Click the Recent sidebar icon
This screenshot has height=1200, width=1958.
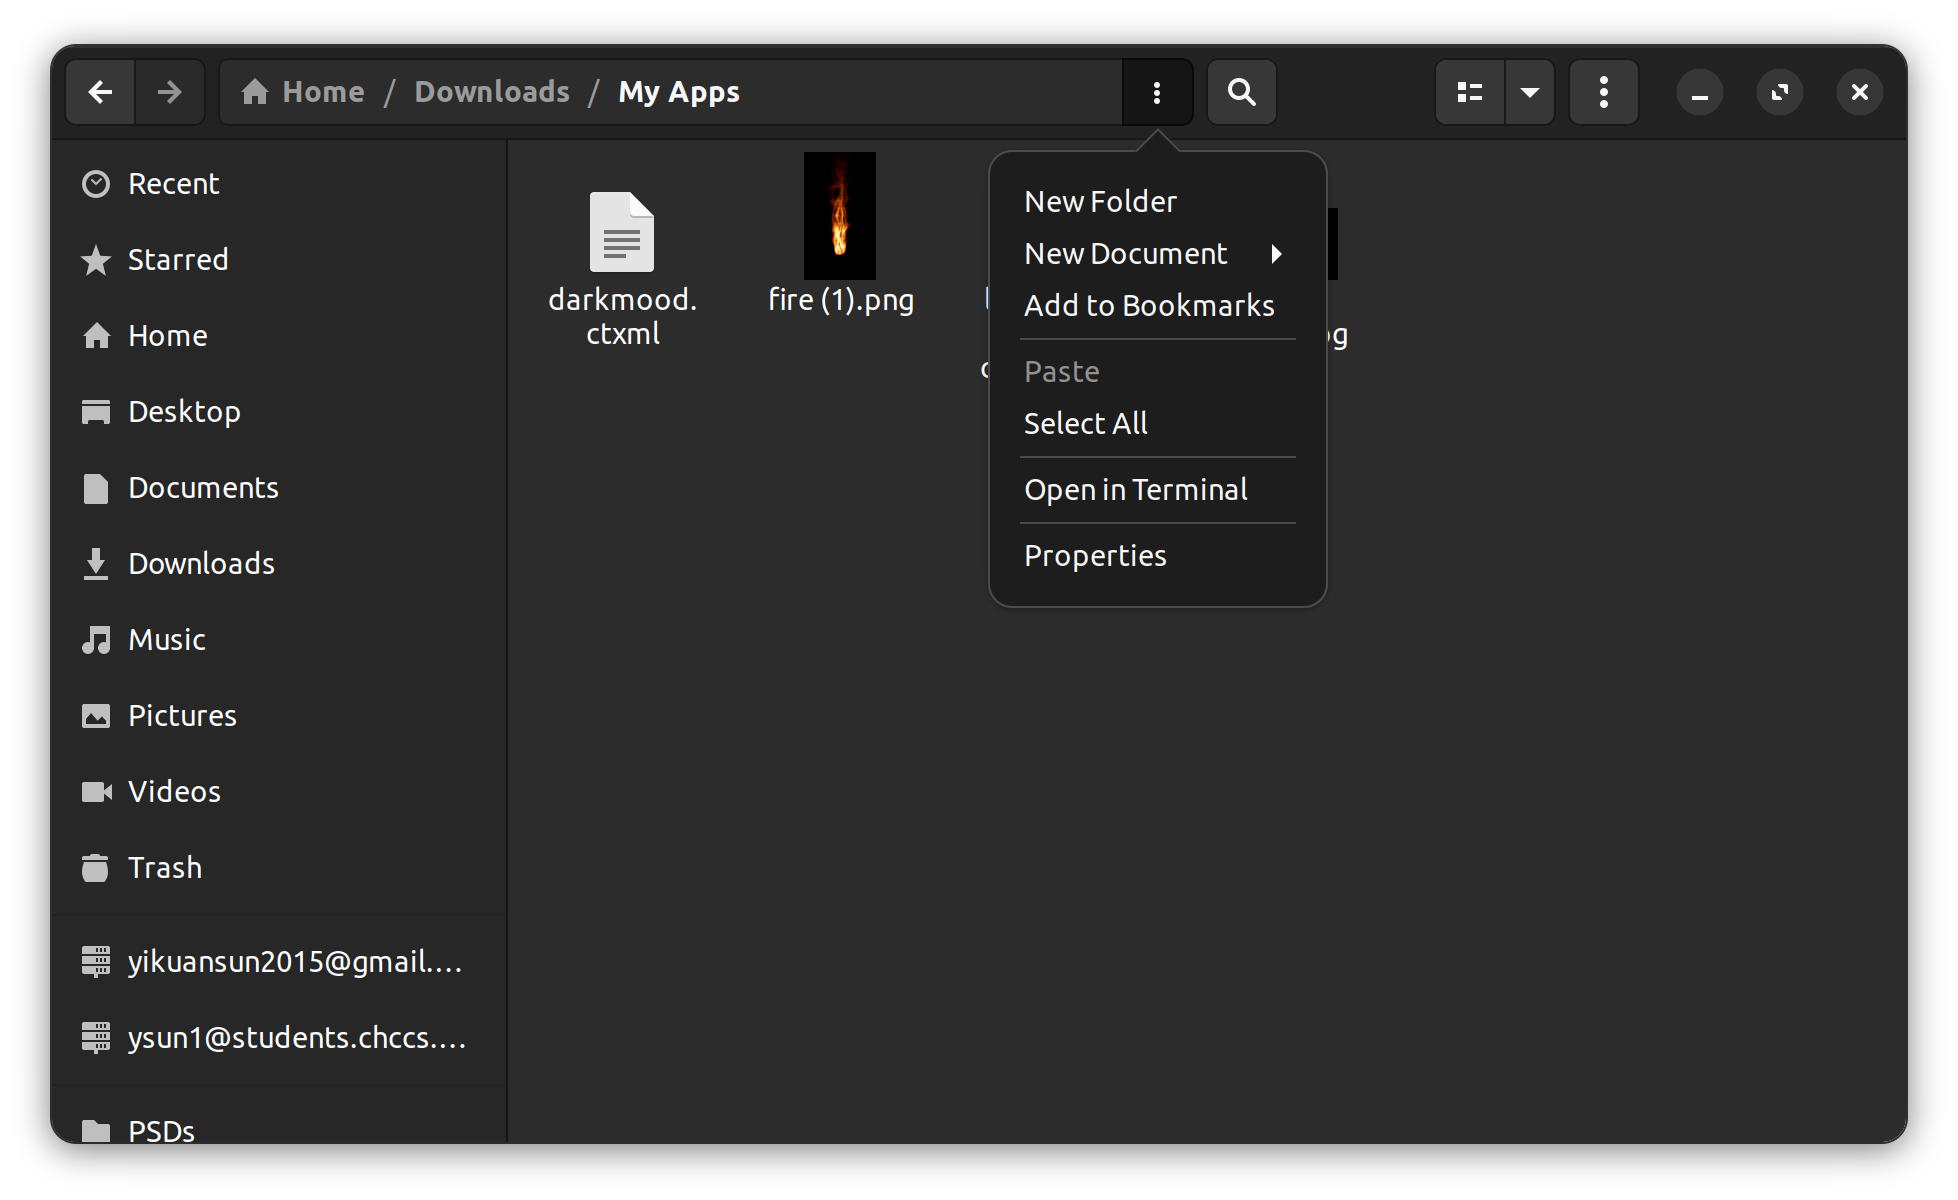coord(97,183)
